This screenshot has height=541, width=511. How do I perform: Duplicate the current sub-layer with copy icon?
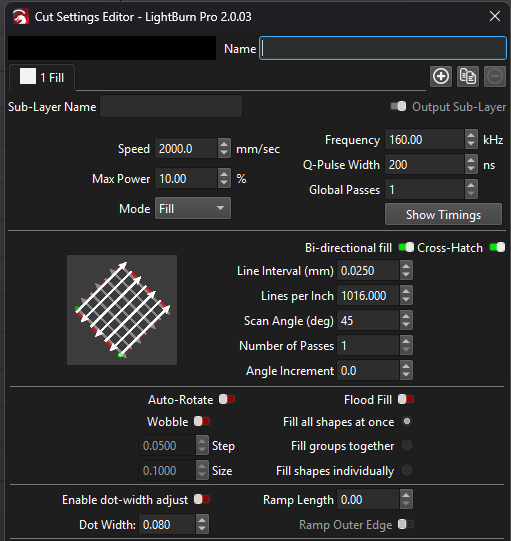(x=468, y=76)
